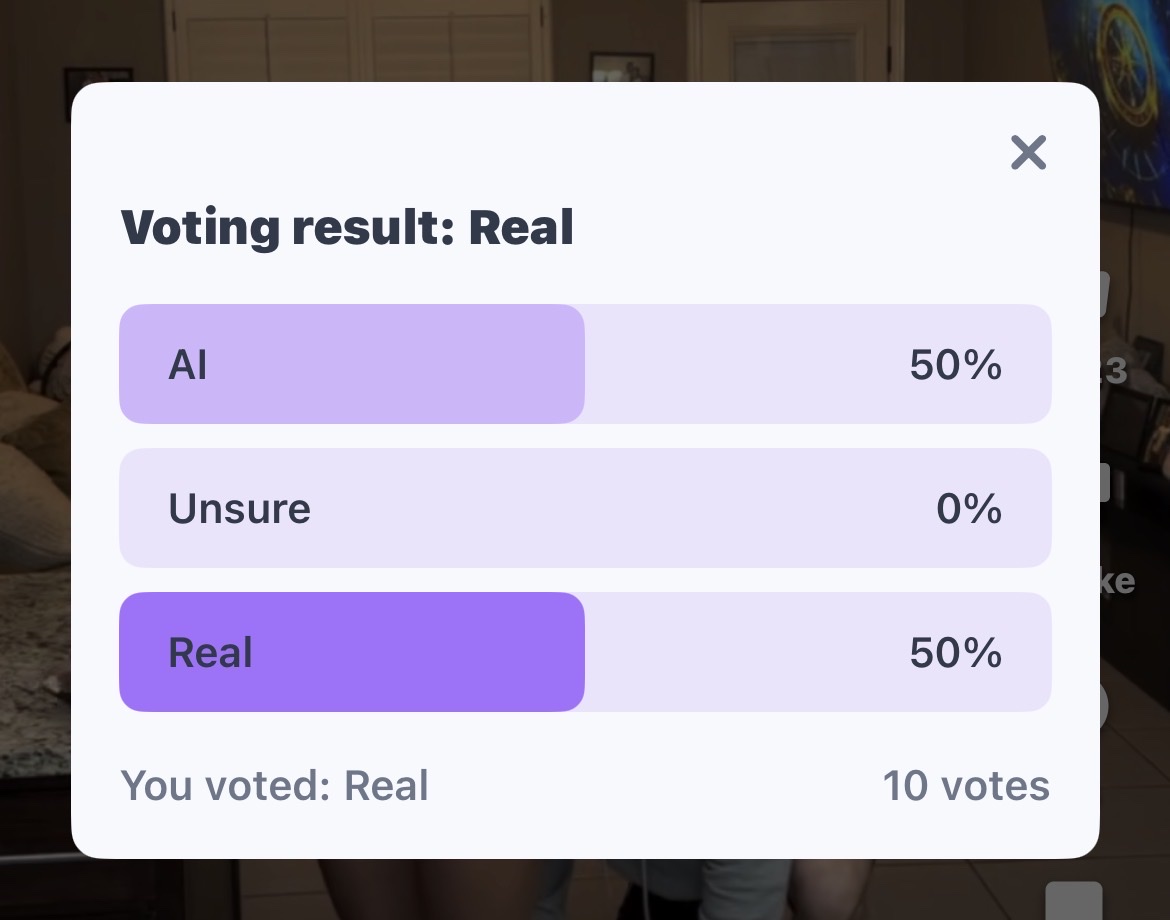The height and width of the screenshot is (920, 1170).
Task: Click the round icon peeking beside Real bar
Action: click(x=1105, y=706)
